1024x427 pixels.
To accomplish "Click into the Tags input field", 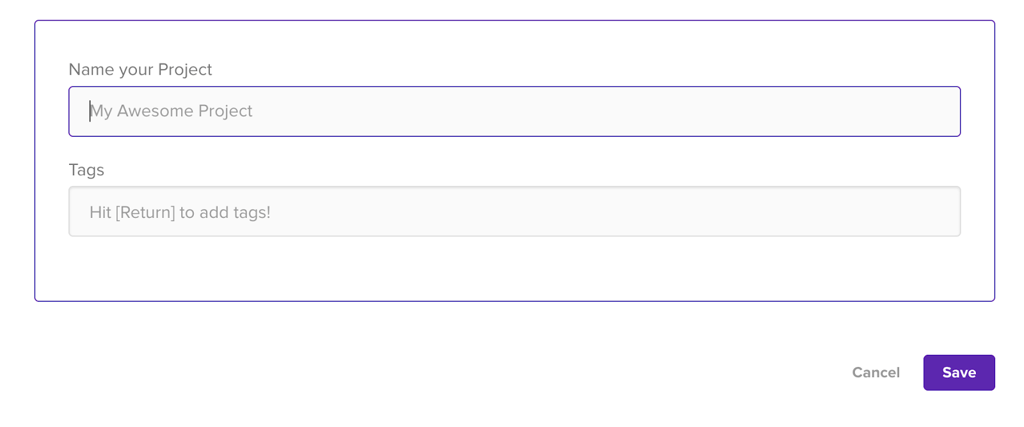I will [515, 212].
